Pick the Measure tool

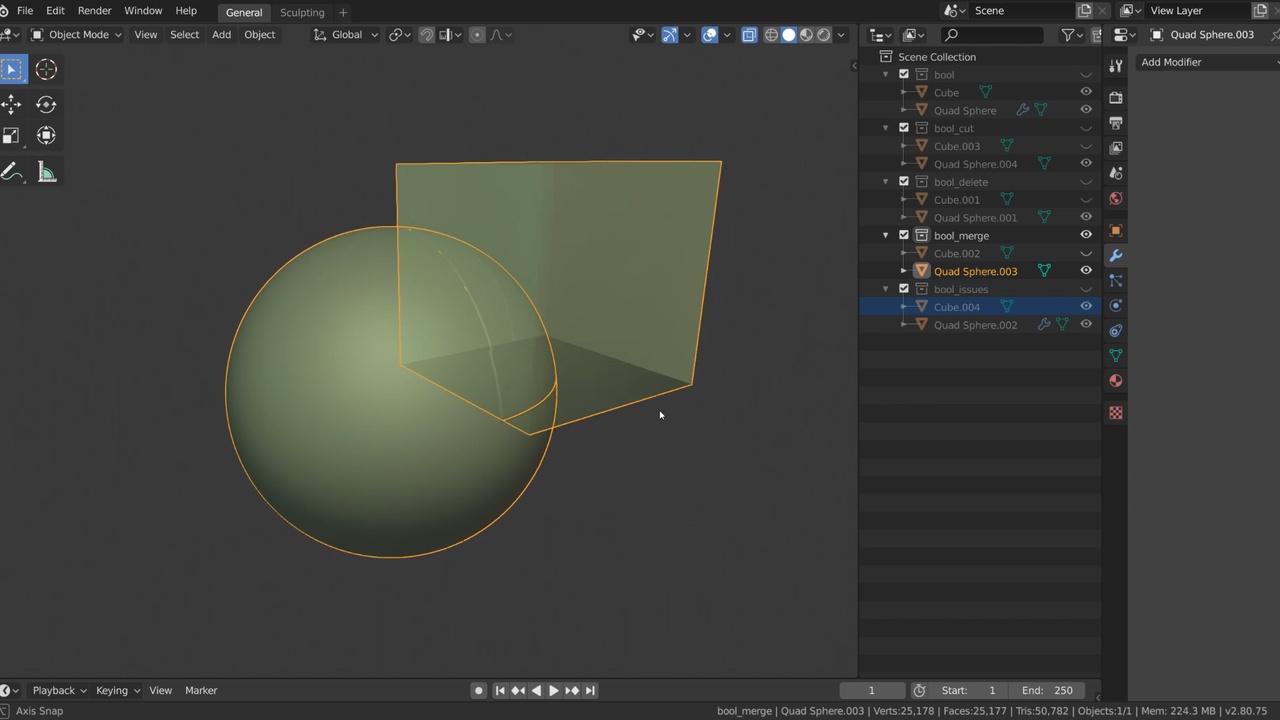[46, 172]
